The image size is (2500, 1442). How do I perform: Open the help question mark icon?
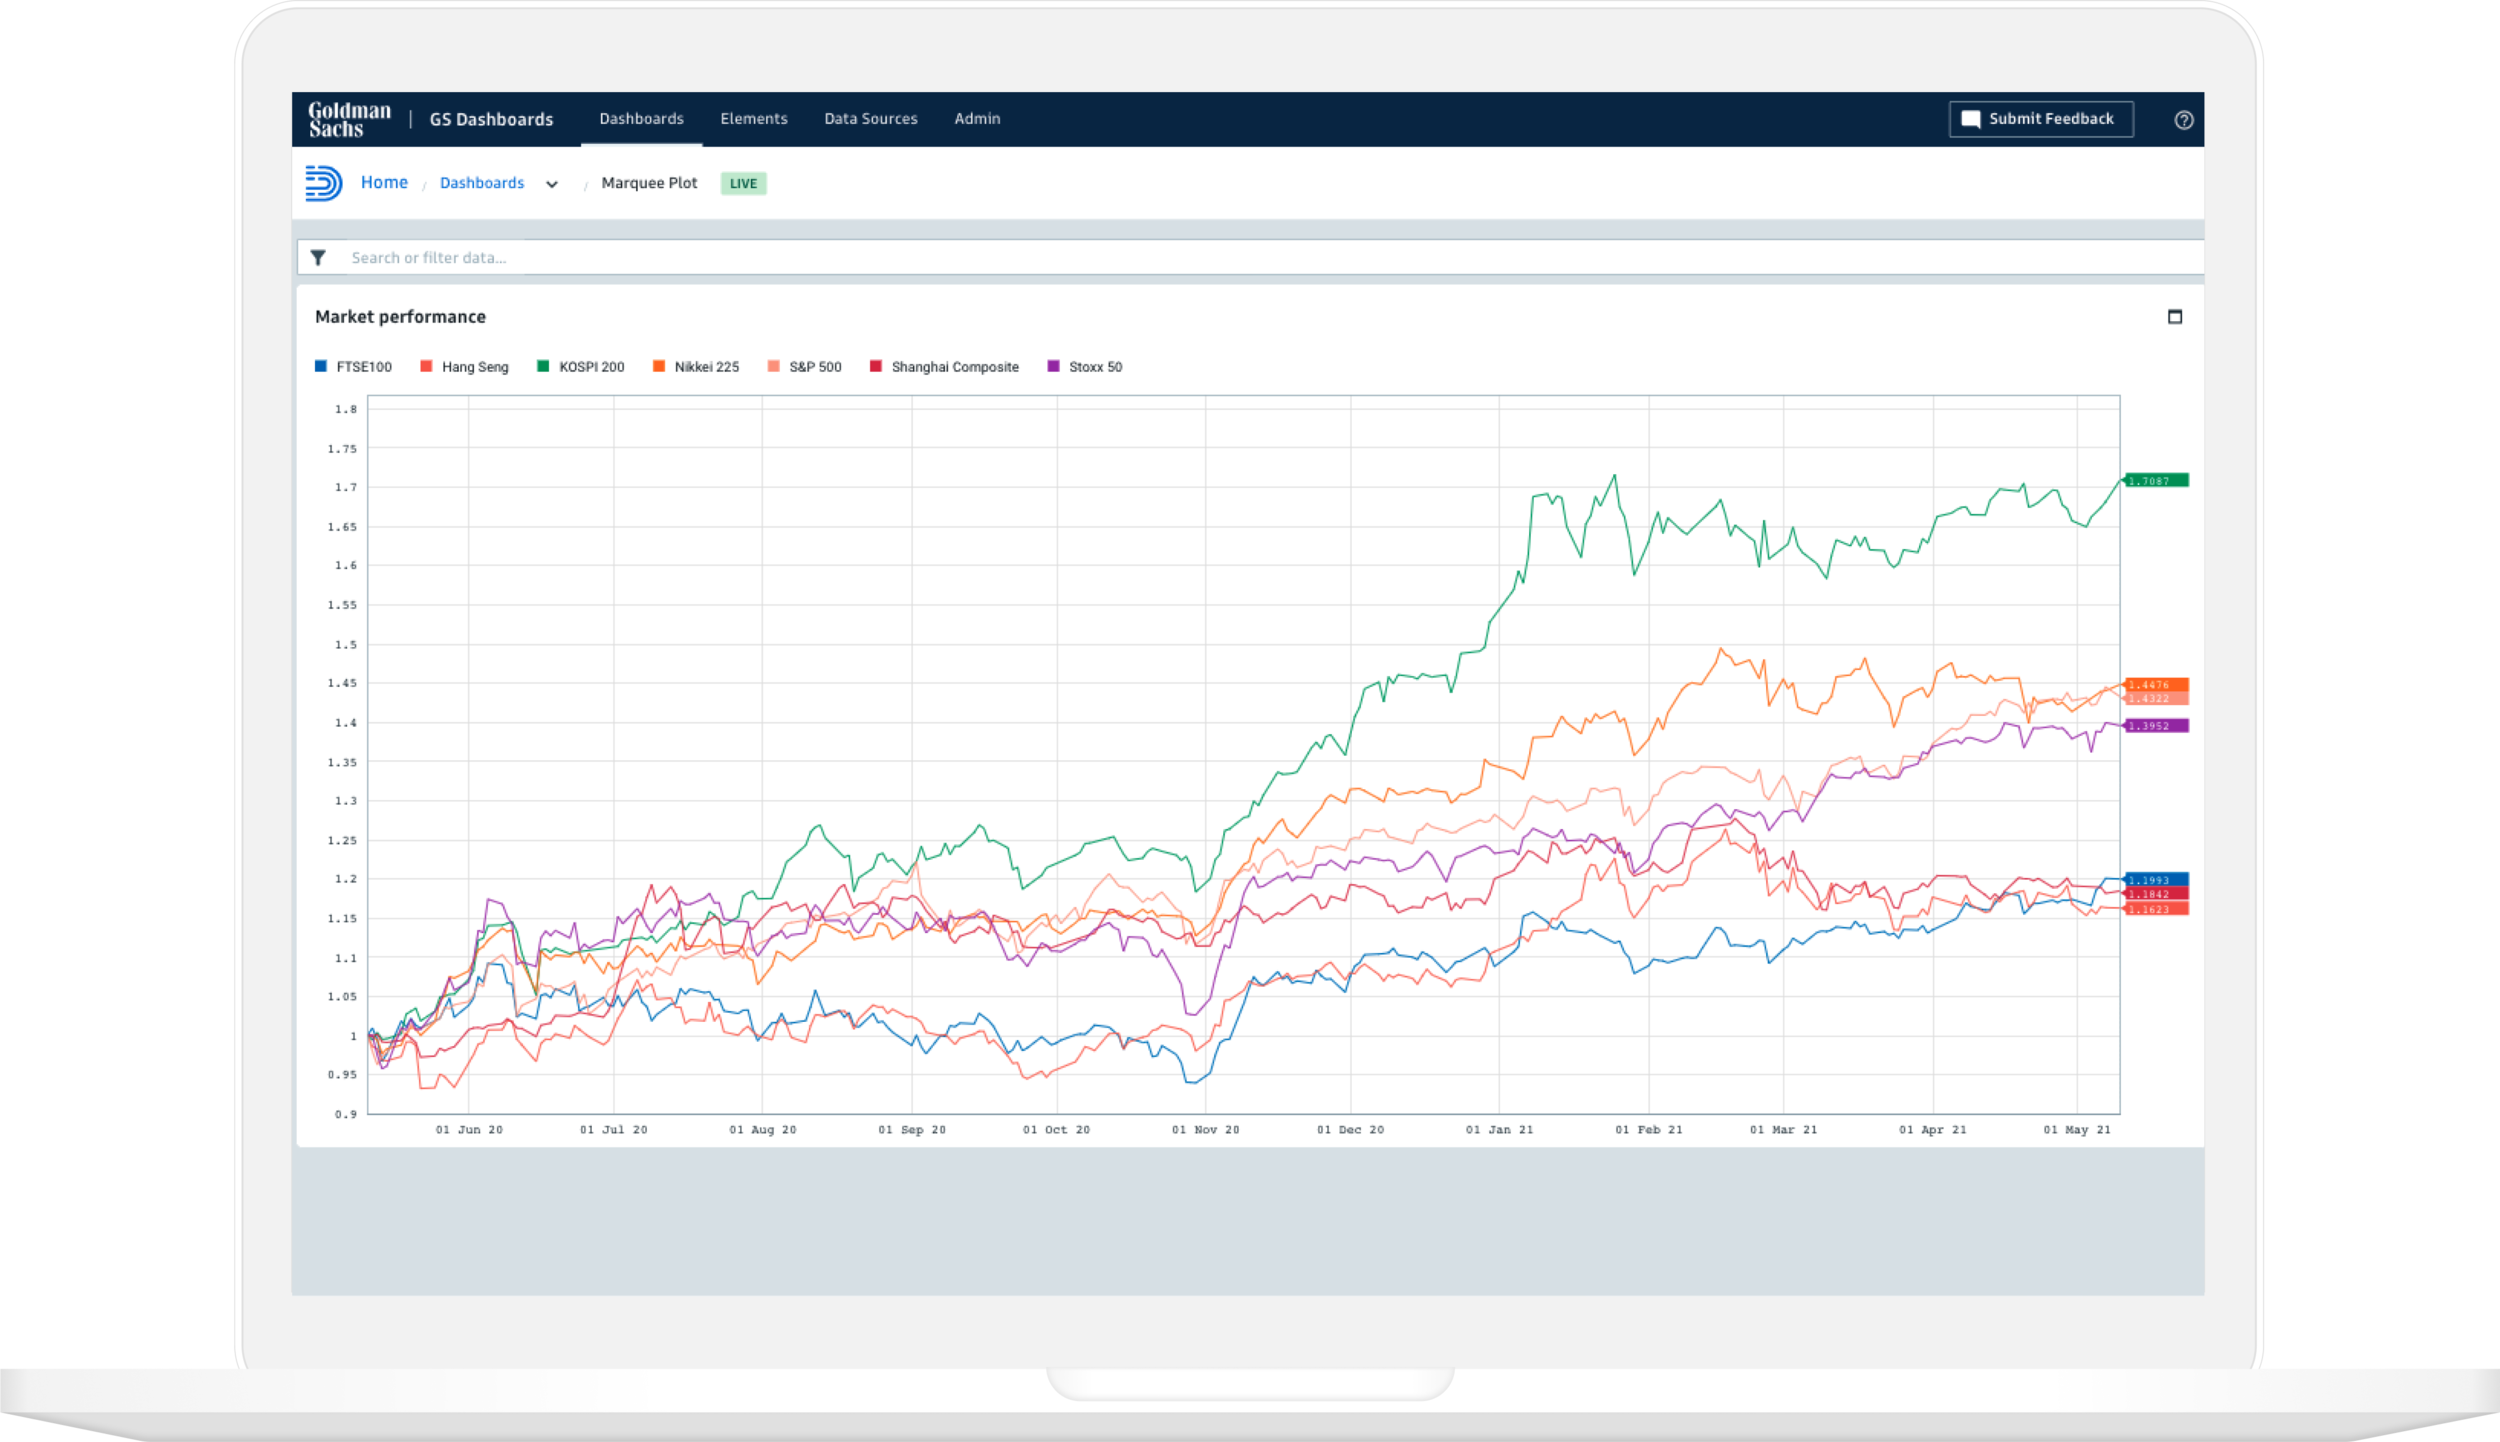click(x=2184, y=119)
